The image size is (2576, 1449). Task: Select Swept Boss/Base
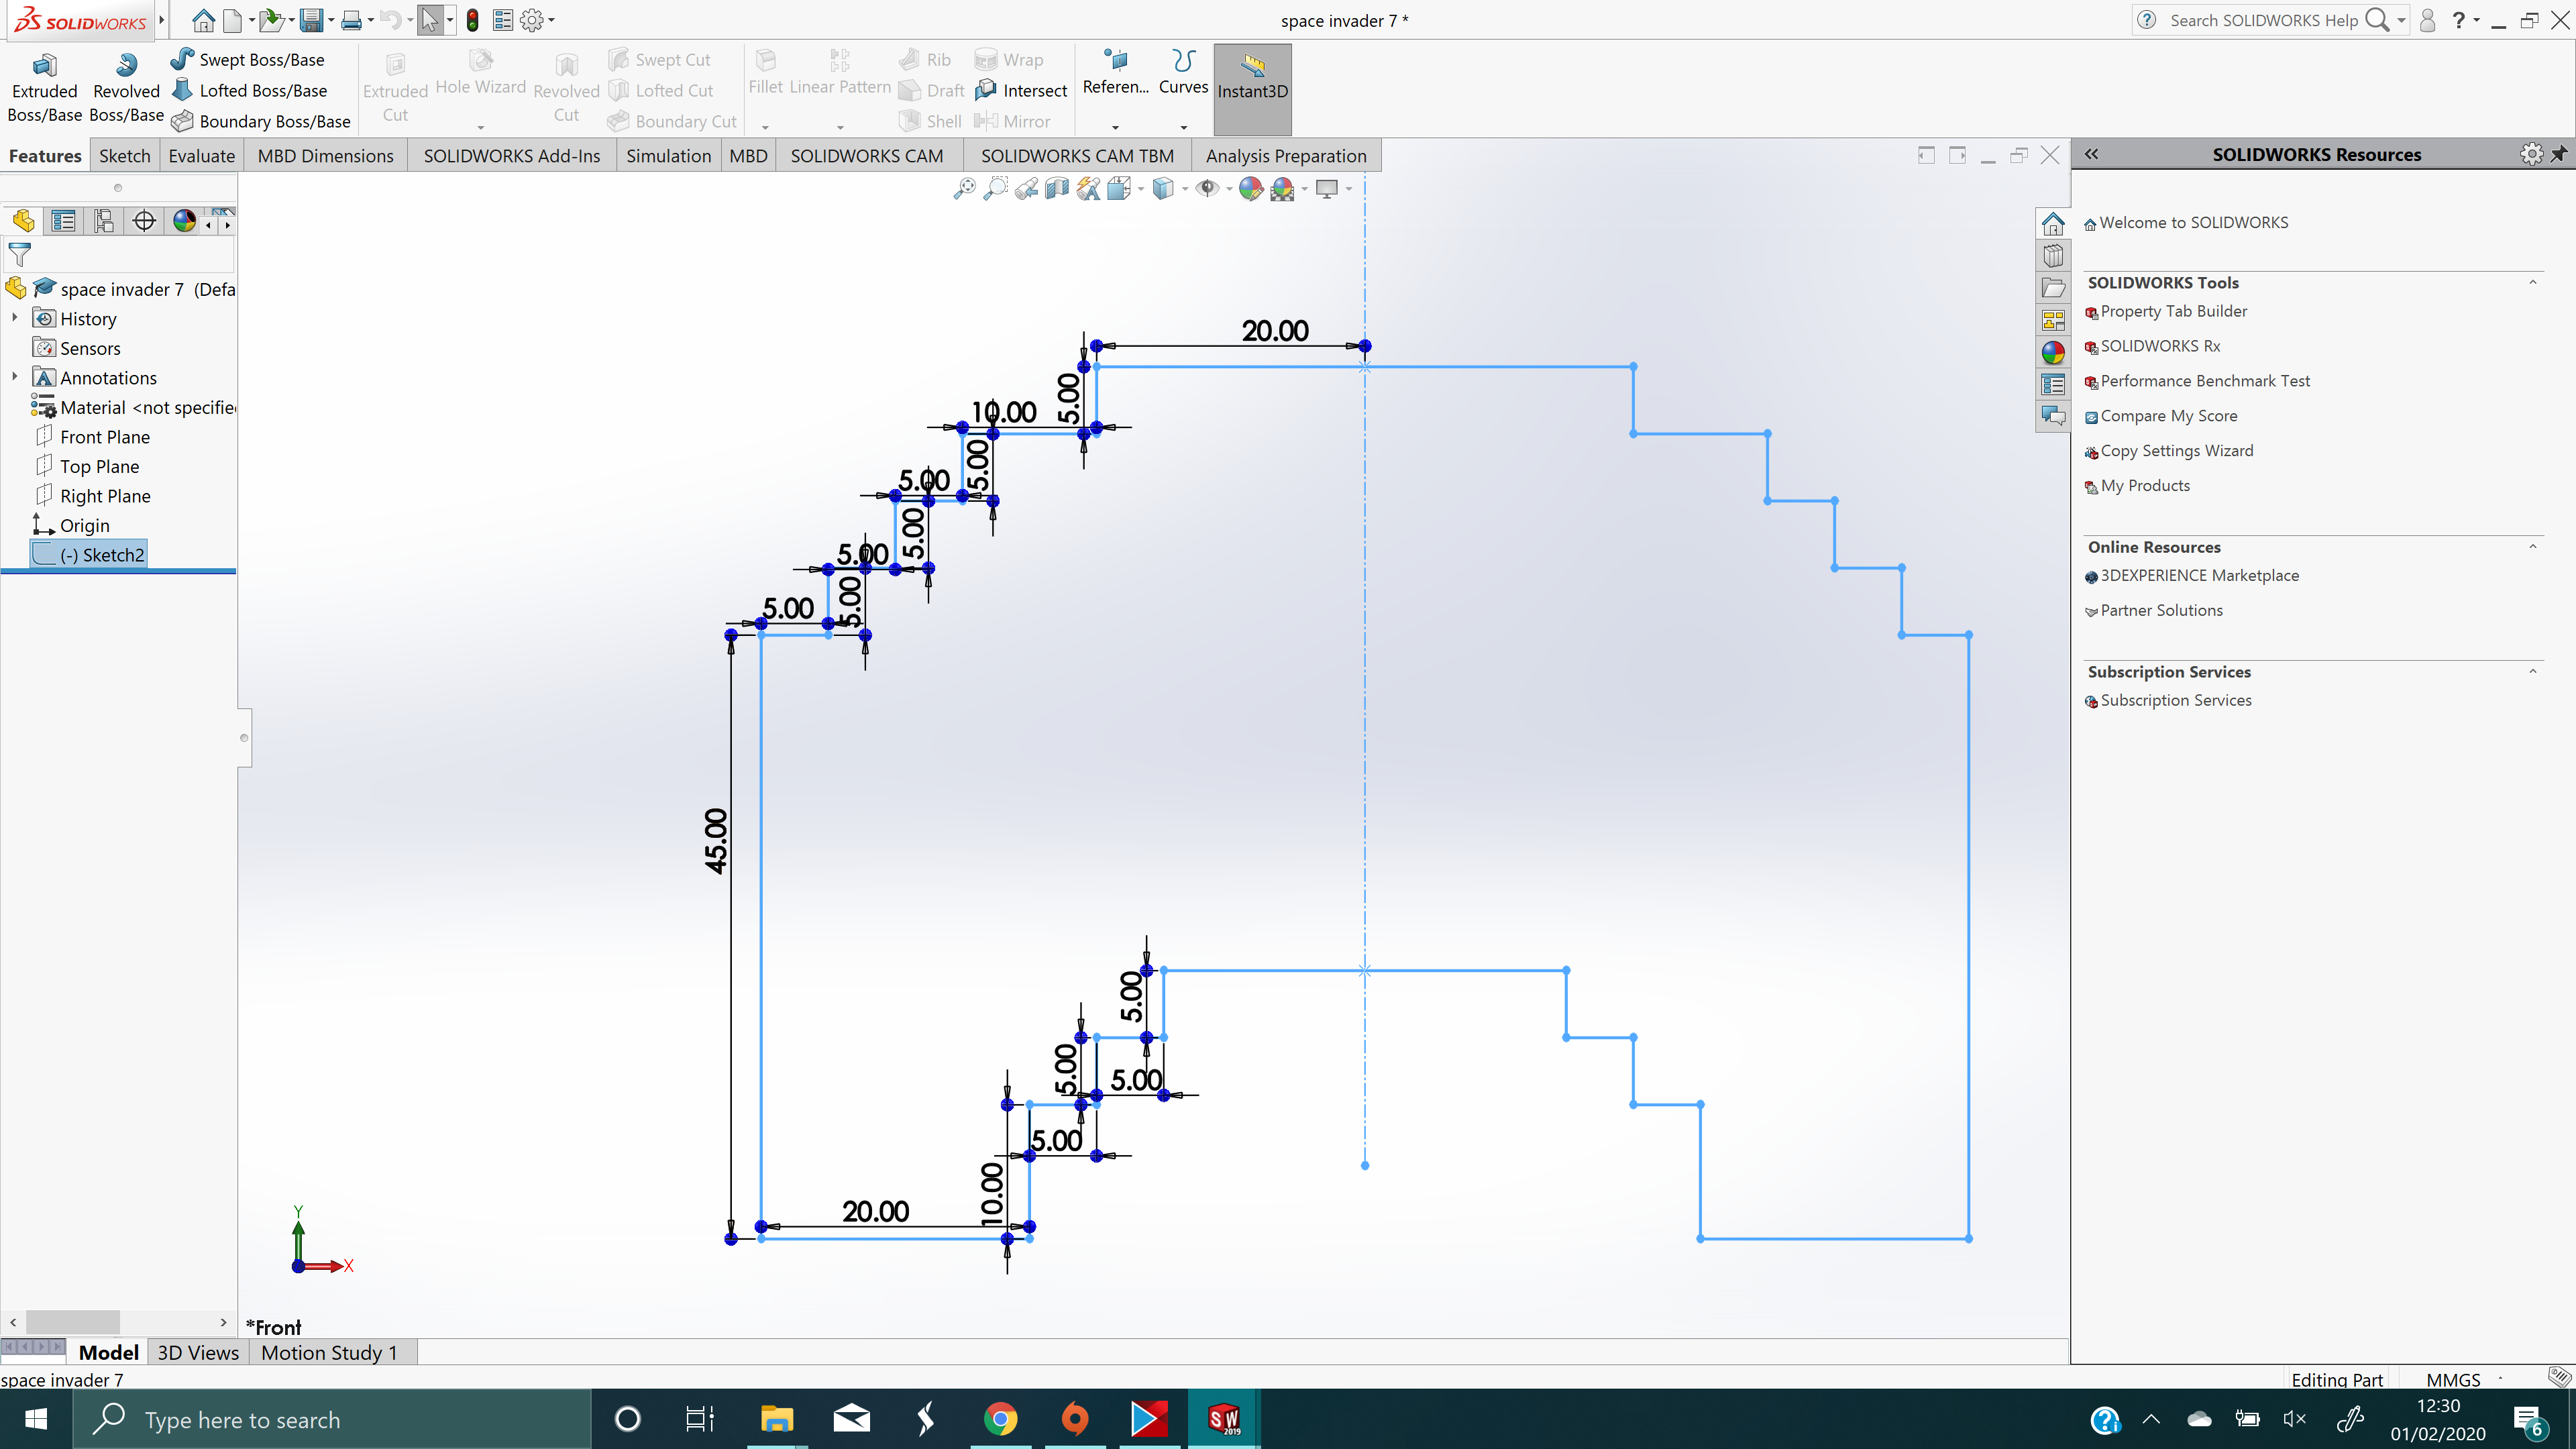(248, 60)
